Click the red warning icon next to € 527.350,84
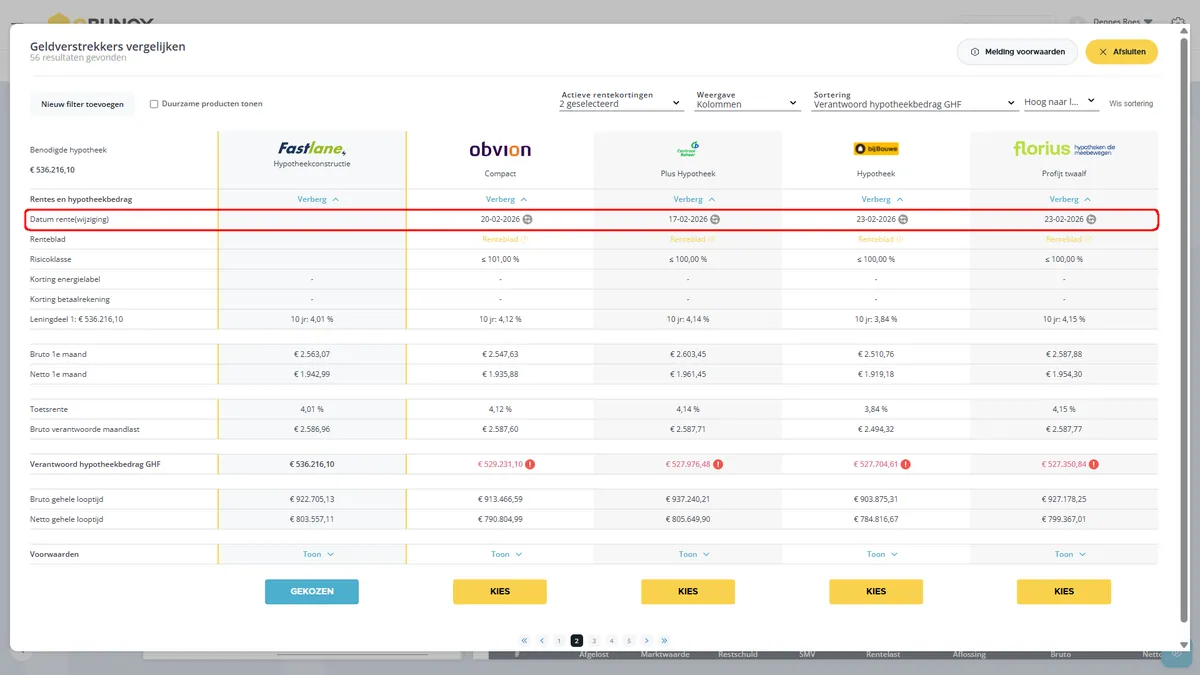The width and height of the screenshot is (1200, 675). [x=1094, y=464]
